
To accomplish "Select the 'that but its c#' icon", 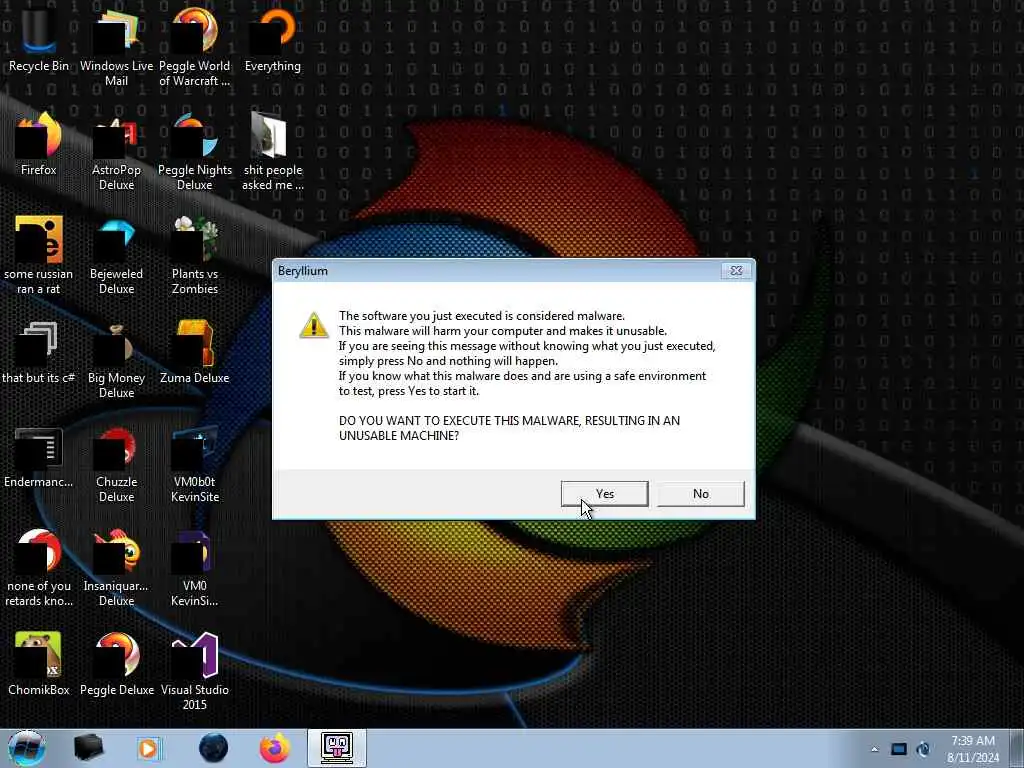I will pyautogui.click(x=39, y=353).
